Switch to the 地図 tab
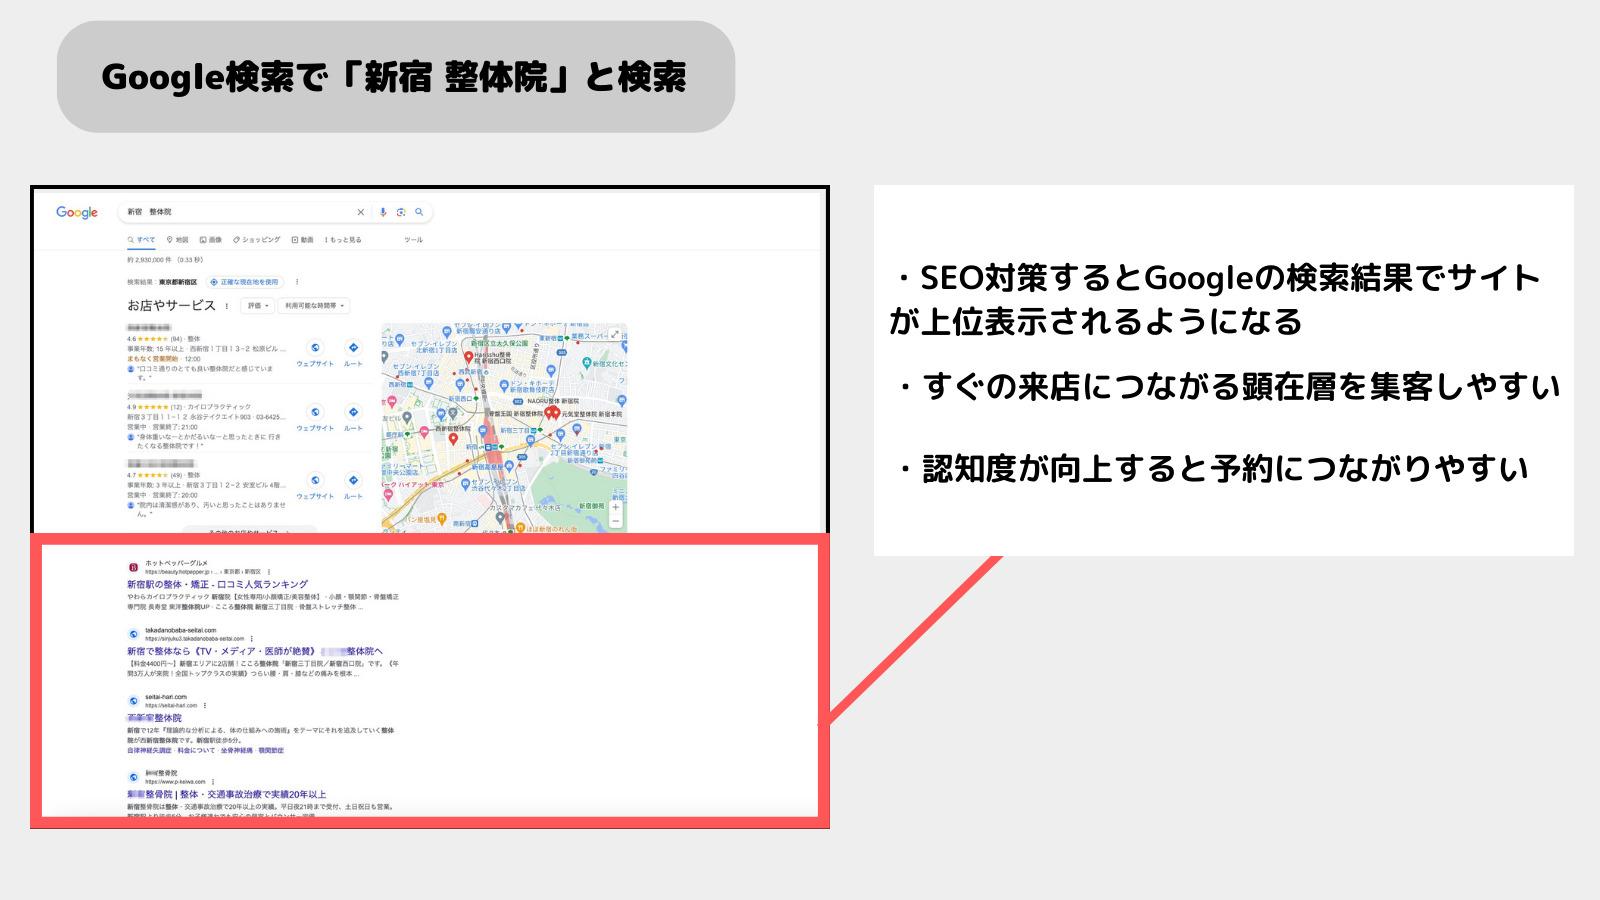 pyautogui.click(x=178, y=240)
